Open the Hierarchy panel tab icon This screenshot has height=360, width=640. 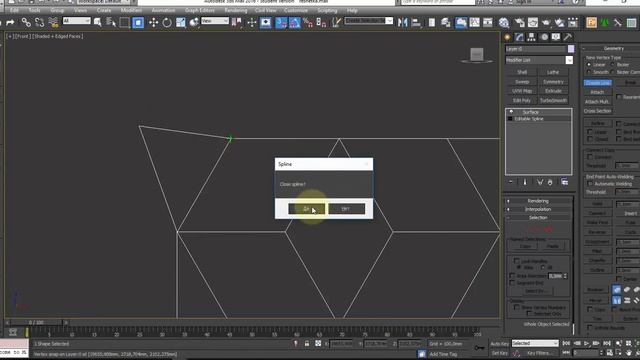pyautogui.click(x=531, y=37)
